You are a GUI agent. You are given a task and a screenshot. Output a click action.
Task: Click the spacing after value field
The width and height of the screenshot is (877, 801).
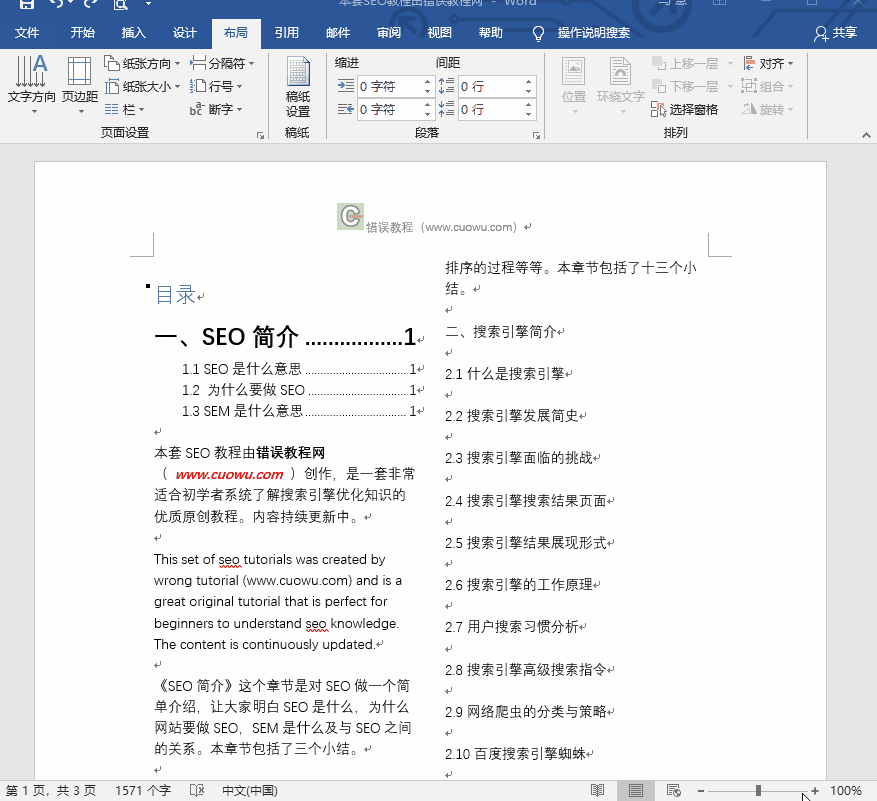click(x=491, y=109)
